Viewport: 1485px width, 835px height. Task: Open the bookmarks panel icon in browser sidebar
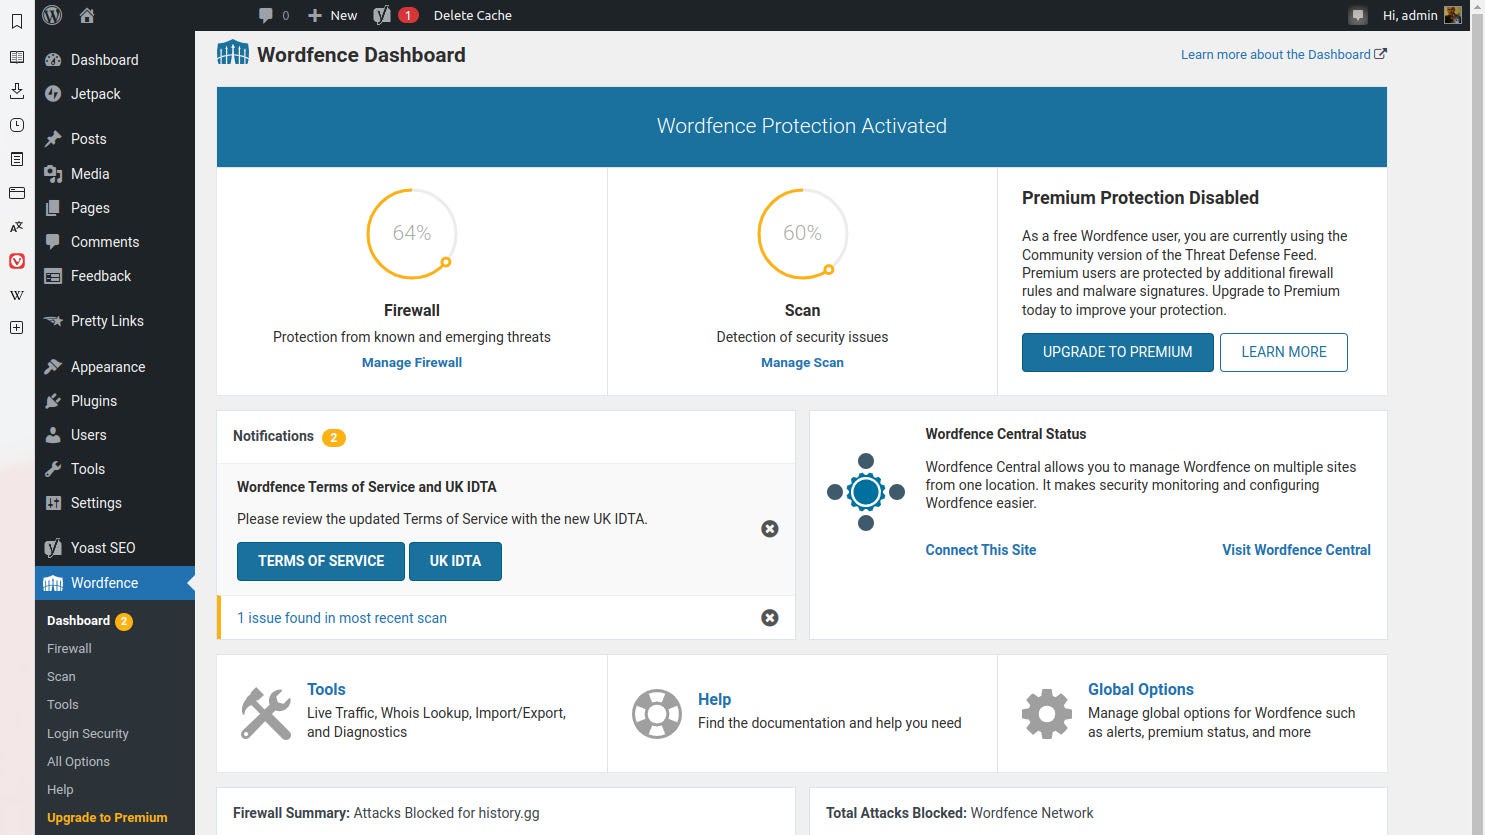[x=17, y=22]
